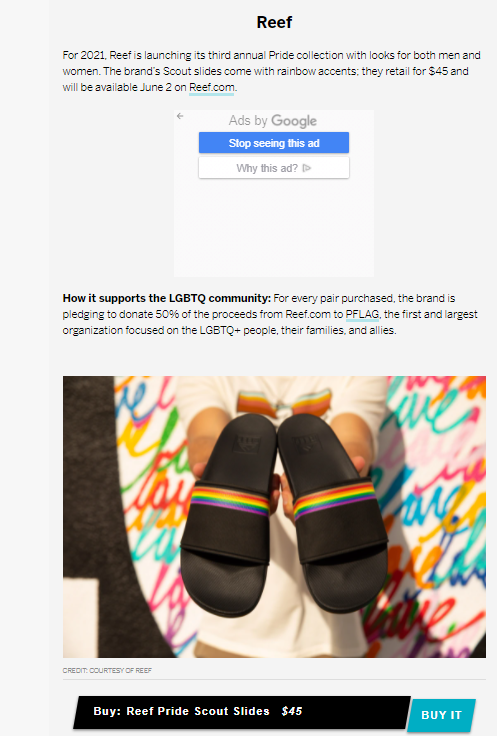Viewport: 497px width, 736px height.
Task: Open the Why this ad? option
Action: 274,168
